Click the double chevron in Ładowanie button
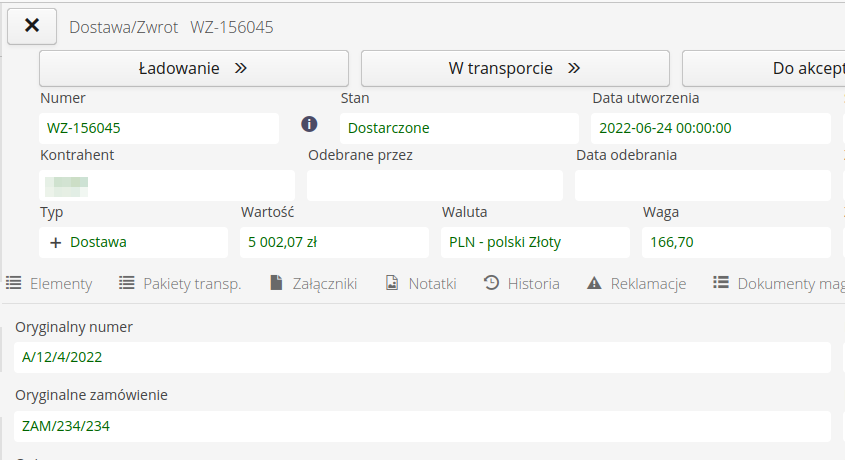This screenshot has height=460, width=845. coord(241,68)
